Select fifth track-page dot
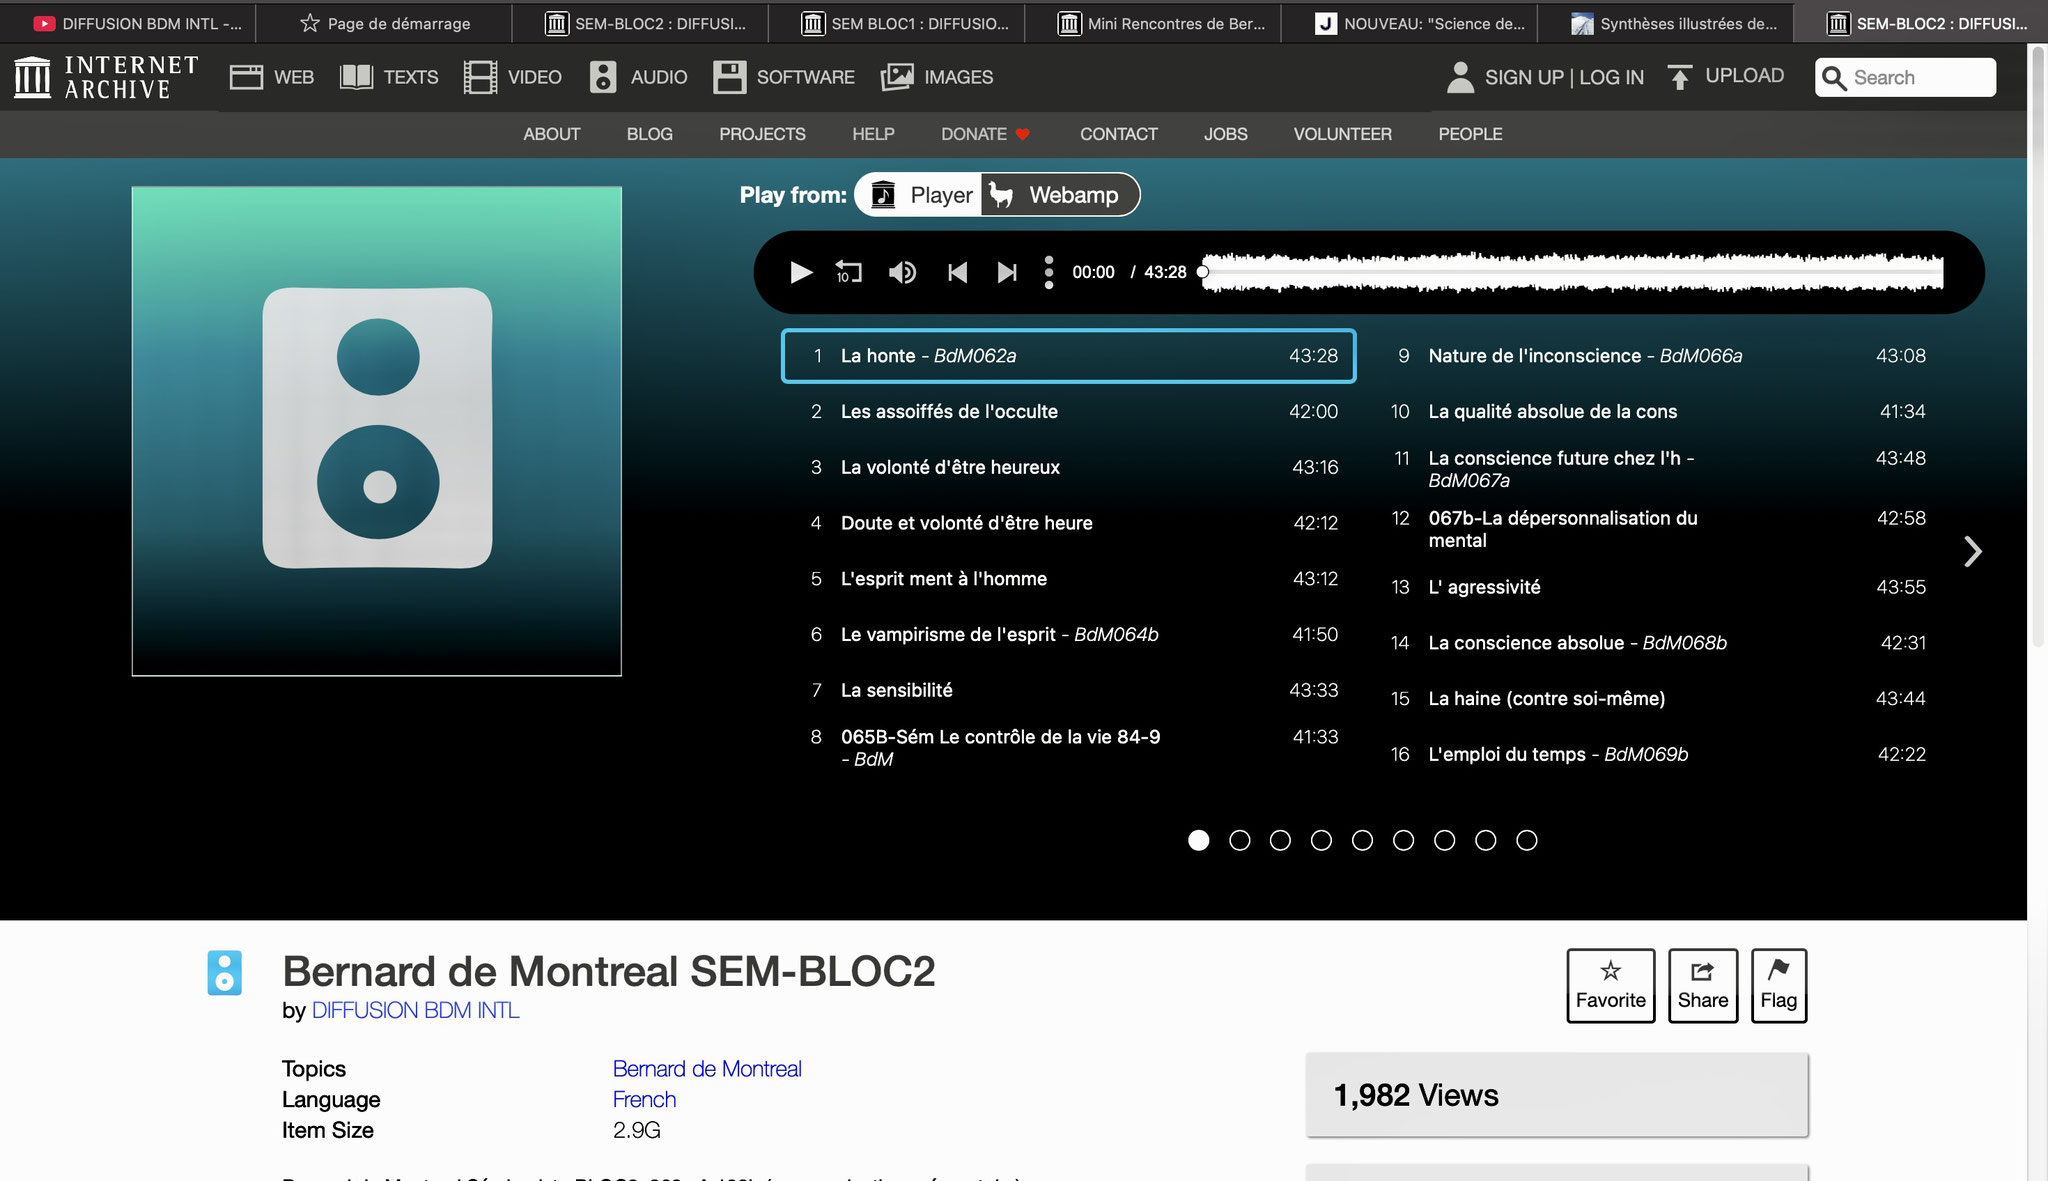The image size is (2048, 1181). 1362,840
